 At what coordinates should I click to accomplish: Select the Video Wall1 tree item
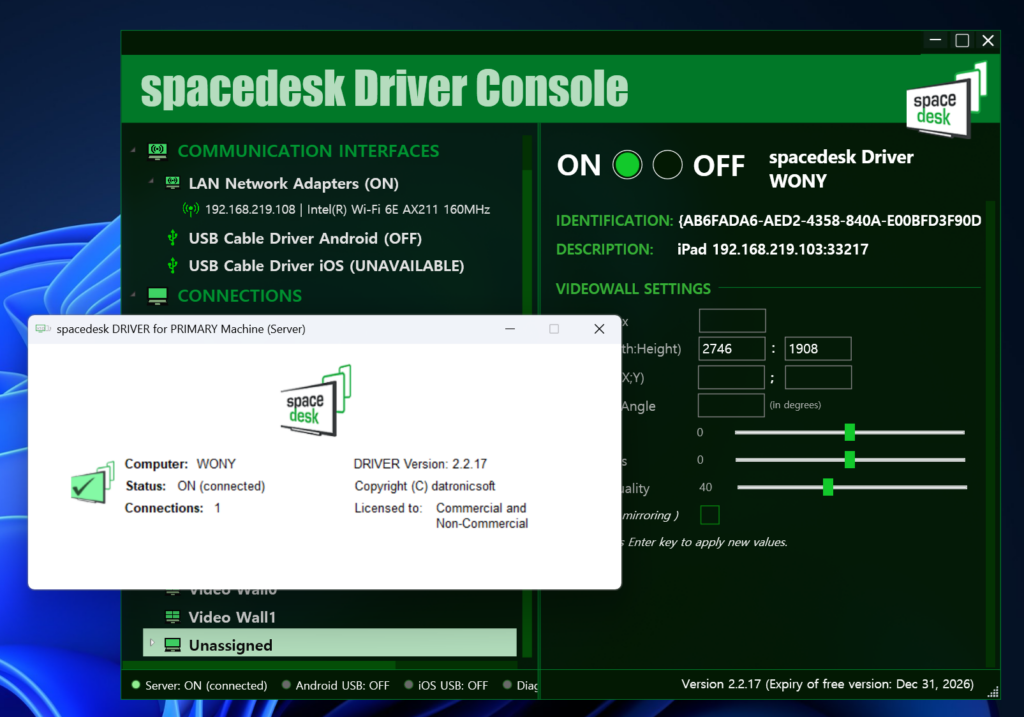(231, 617)
